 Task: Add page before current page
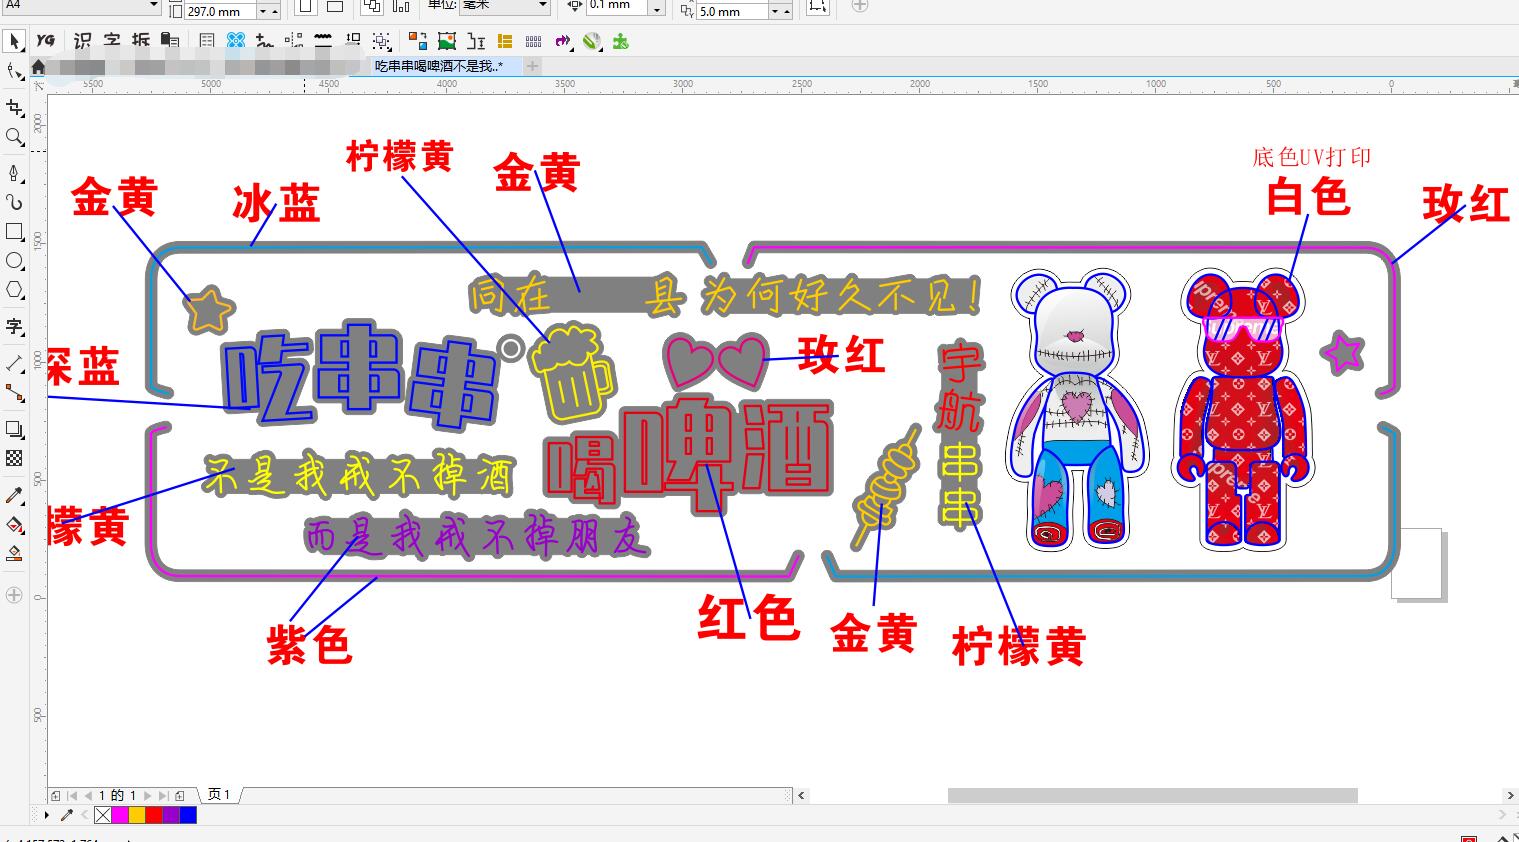tap(56, 796)
